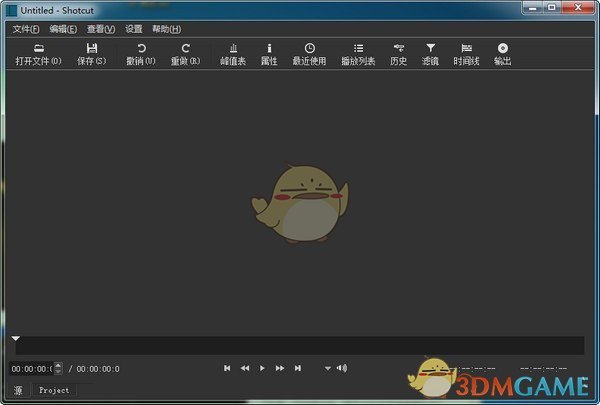Viewport: 600px width, 405px height.
Task: Open the 峰值表 (Peak Meter) panel
Action: pos(233,54)
